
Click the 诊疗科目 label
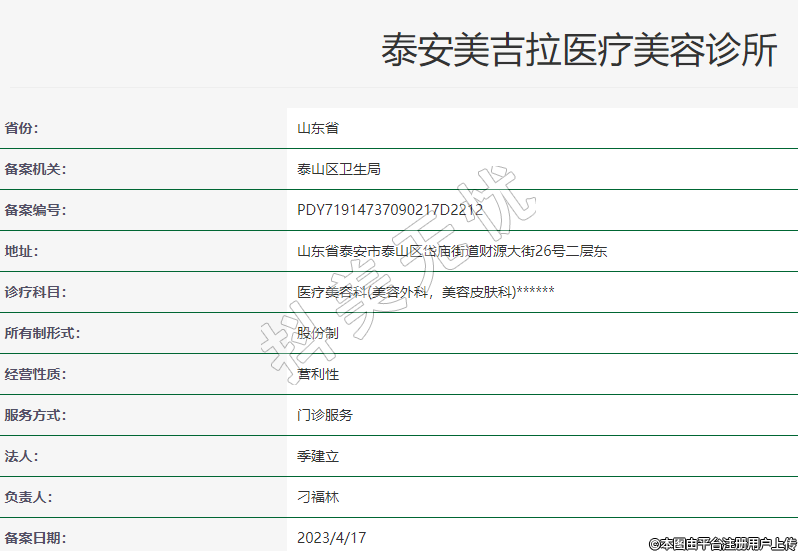[x=35, y=292]
